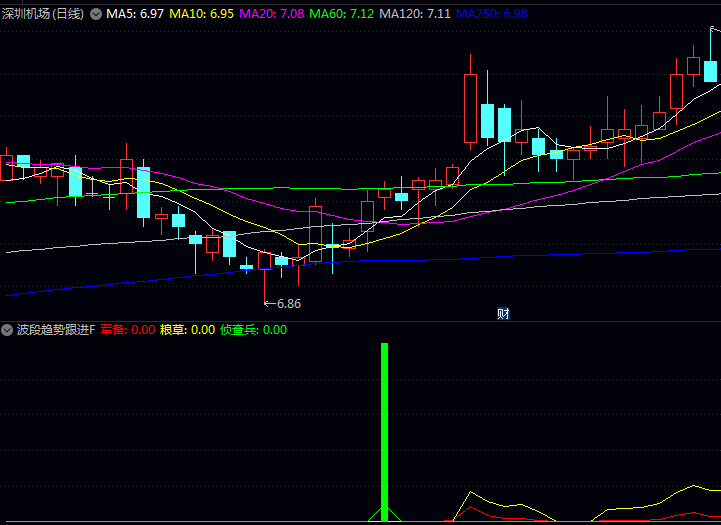Click the 深圳机场(日线) chart title
This screenshot has width=721, height=525.
[x=44, y=15]
